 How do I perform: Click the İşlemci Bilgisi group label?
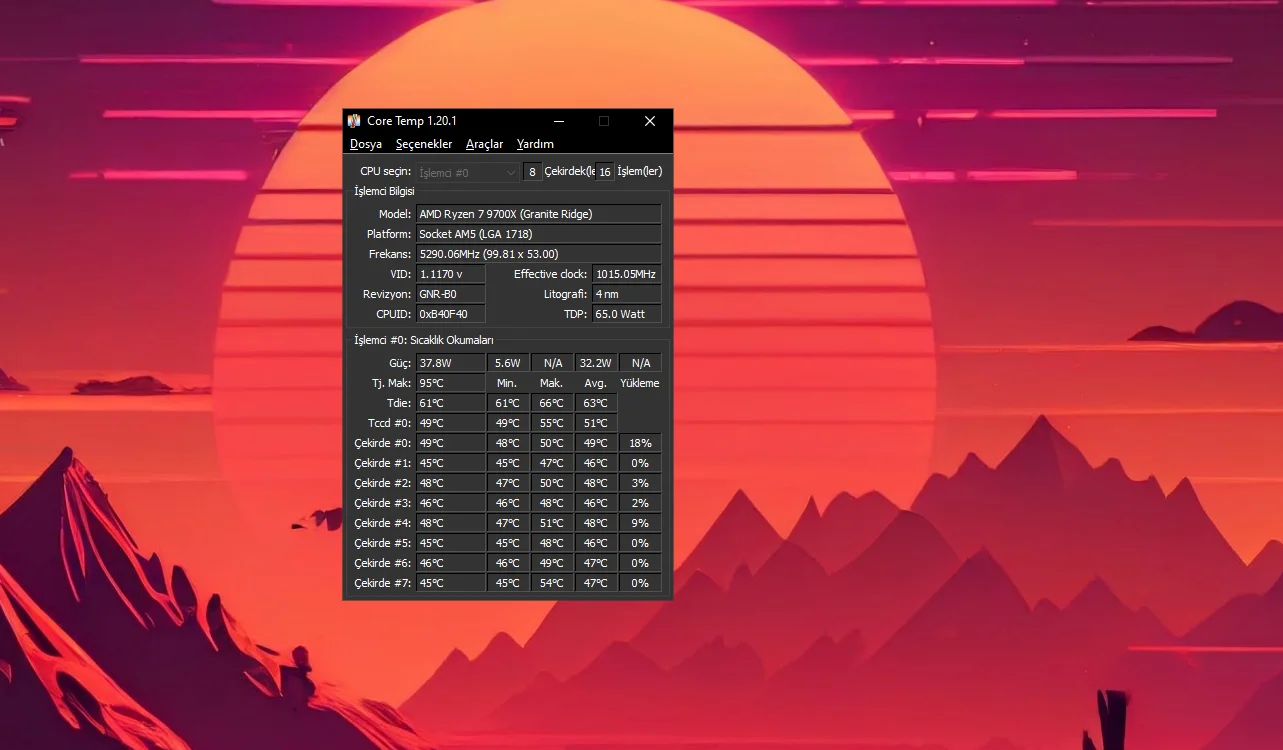[x=384, y=191]
